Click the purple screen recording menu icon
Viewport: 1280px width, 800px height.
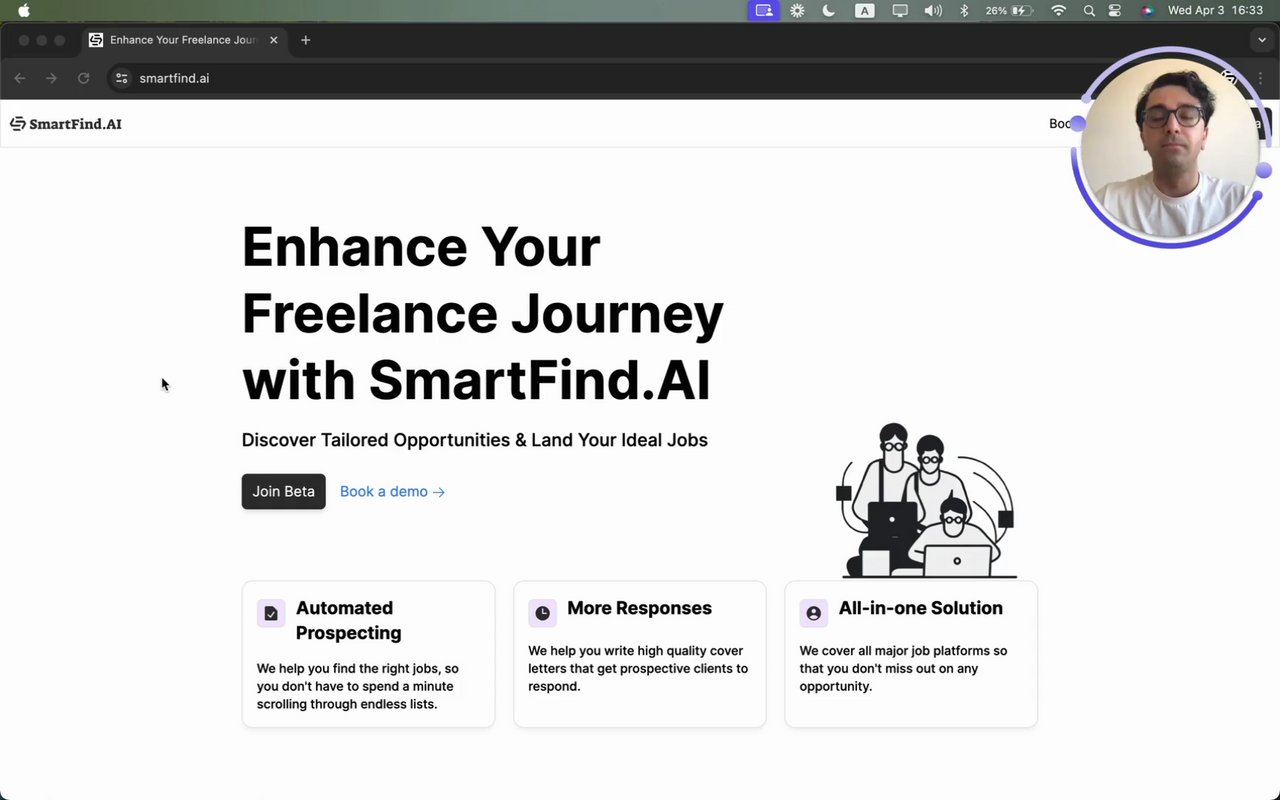point(764,11)
